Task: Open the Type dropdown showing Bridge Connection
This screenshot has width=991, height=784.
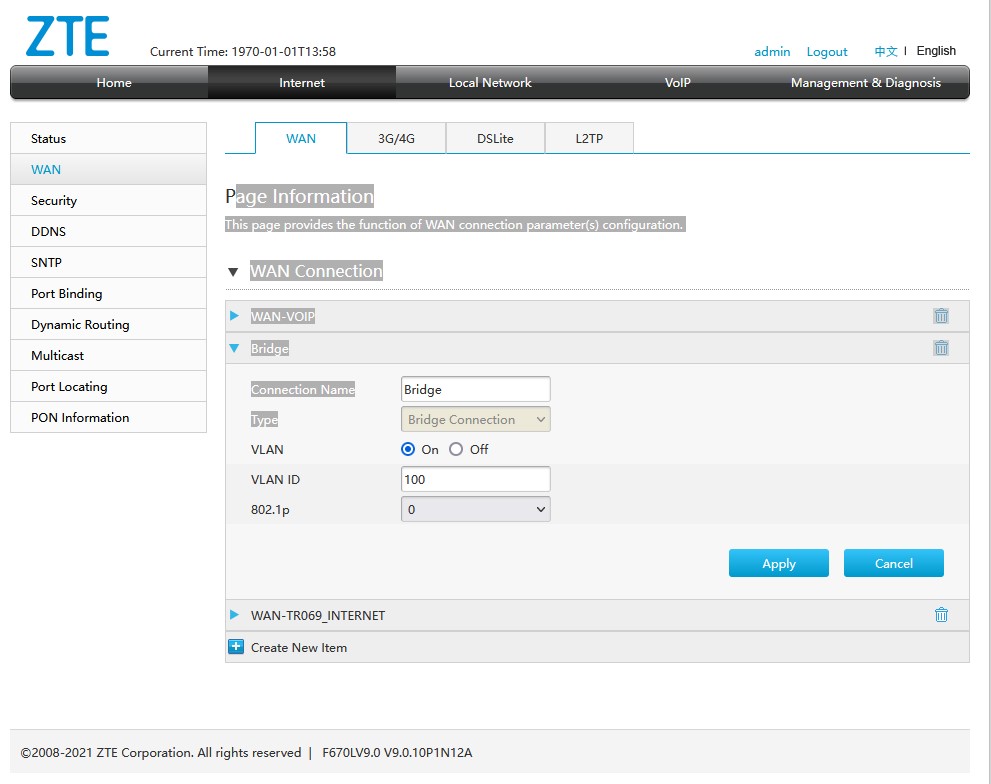Action: click(475, 419)
